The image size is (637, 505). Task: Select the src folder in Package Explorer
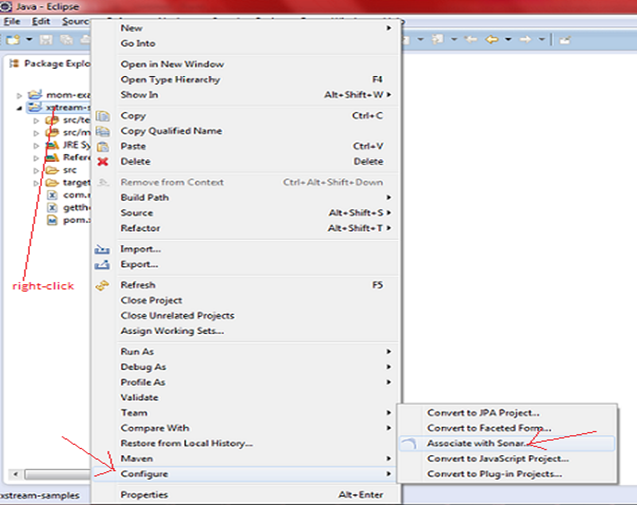click(69, 170)
